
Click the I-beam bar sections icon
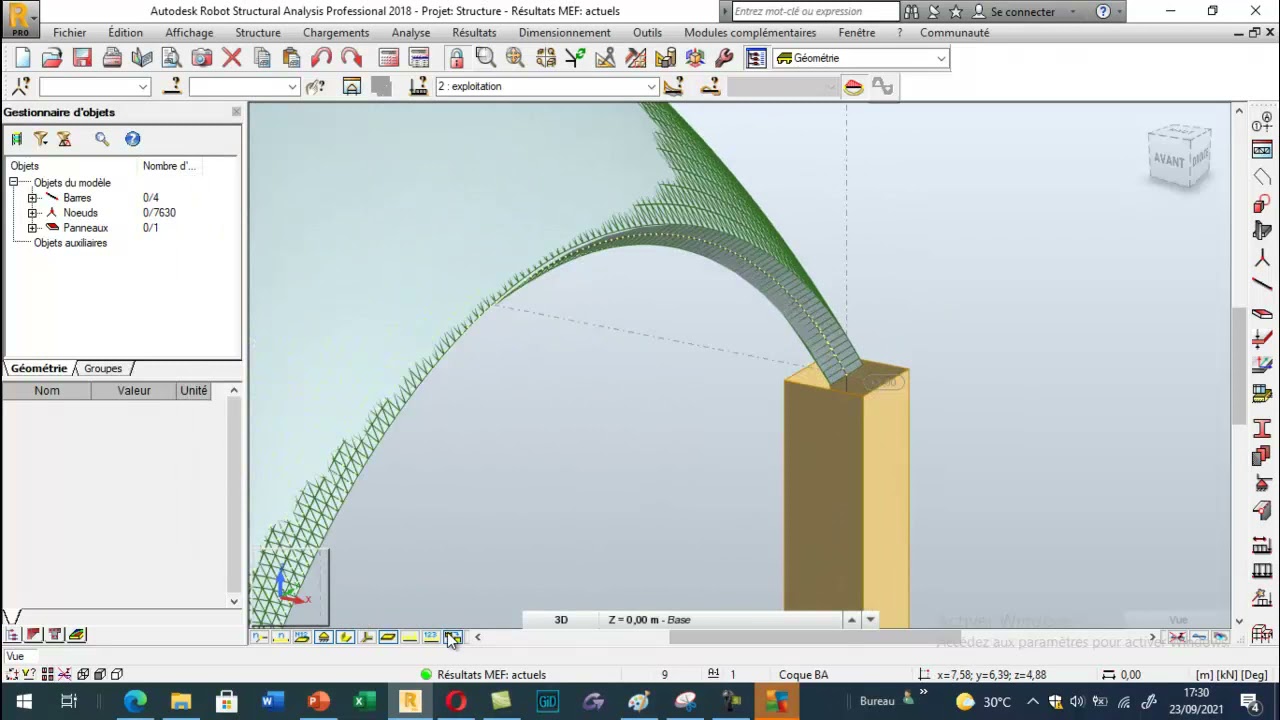coord(1262,428)
